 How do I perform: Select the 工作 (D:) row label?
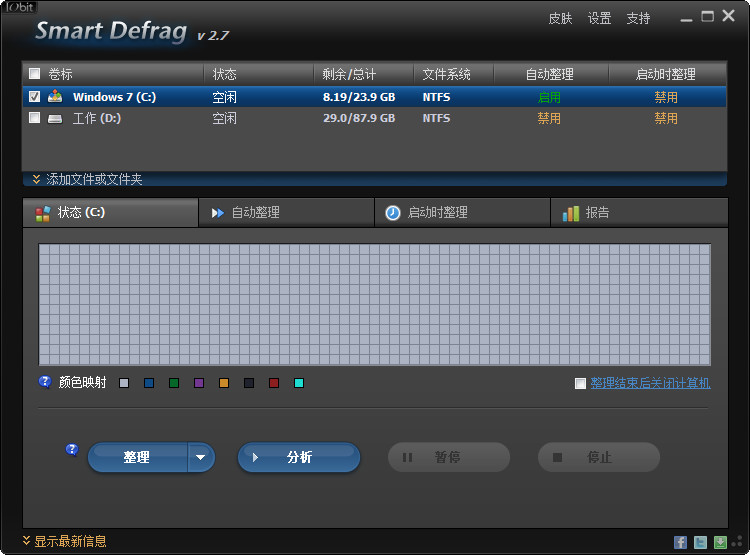97,118
